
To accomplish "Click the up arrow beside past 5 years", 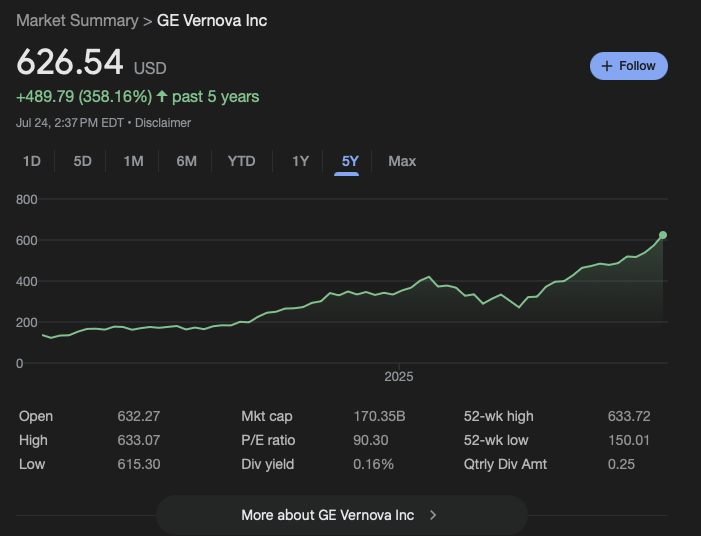I will [162, 96].
